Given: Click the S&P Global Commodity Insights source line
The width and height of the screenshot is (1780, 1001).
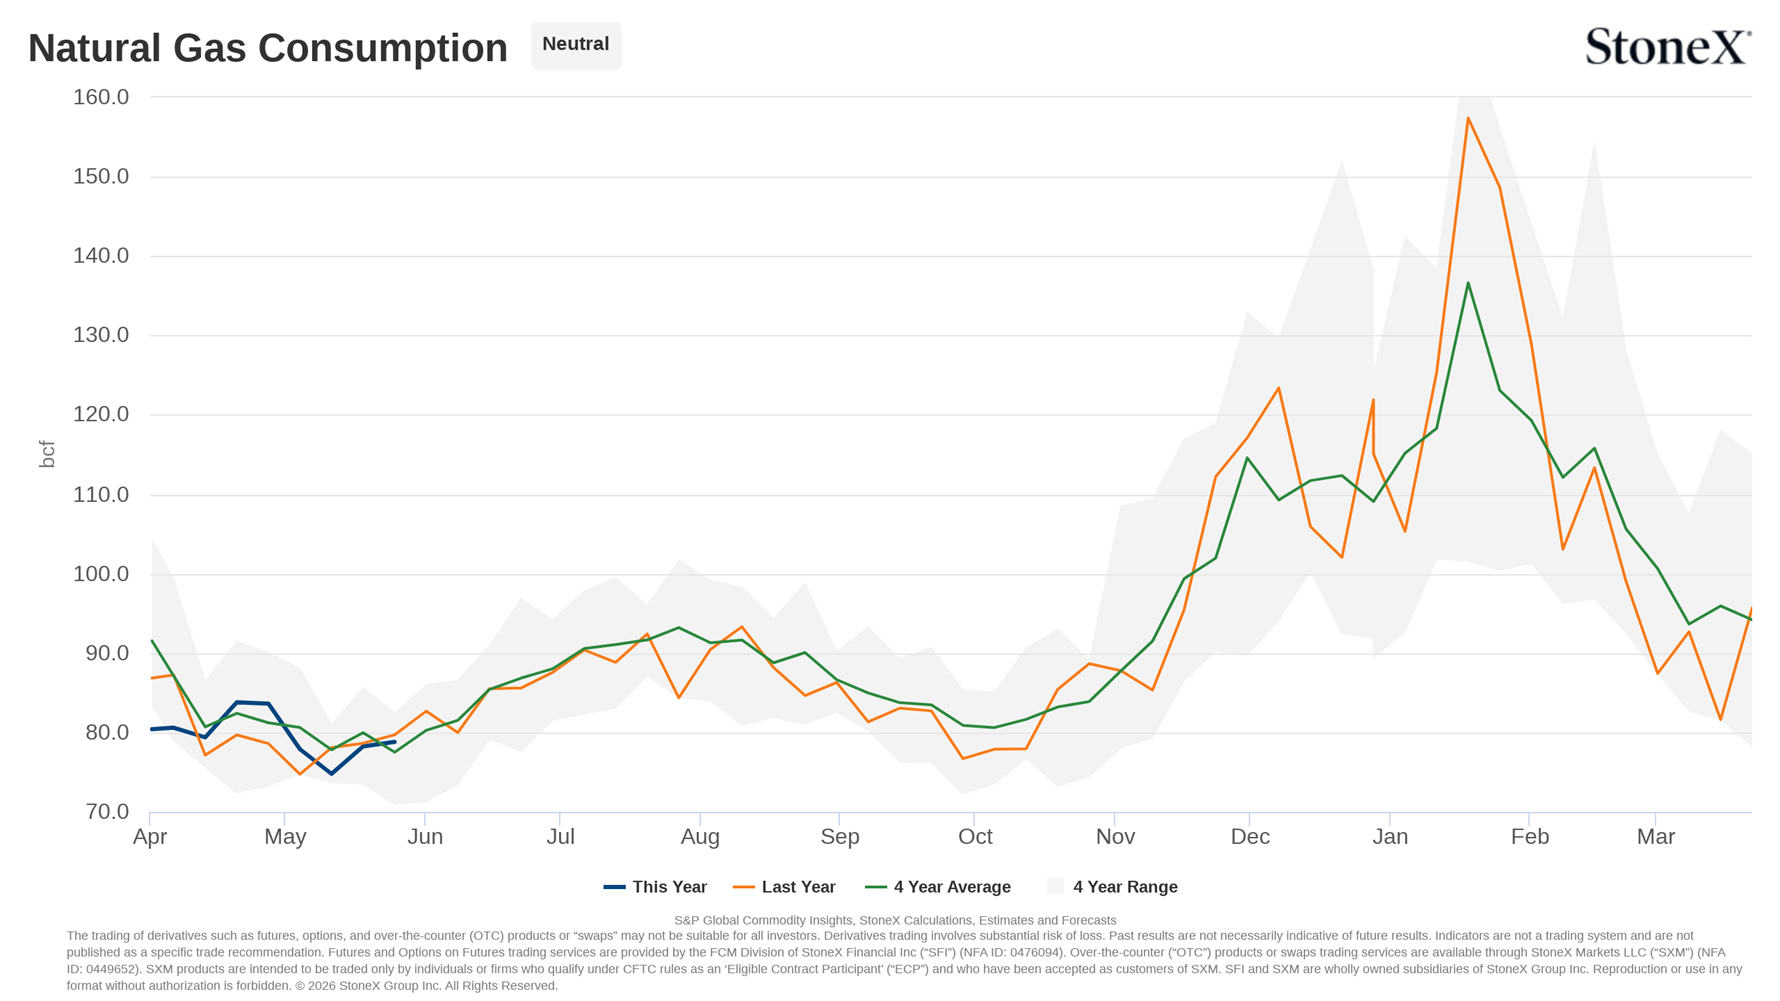Looking at the screenshot, I should [895, 920].
